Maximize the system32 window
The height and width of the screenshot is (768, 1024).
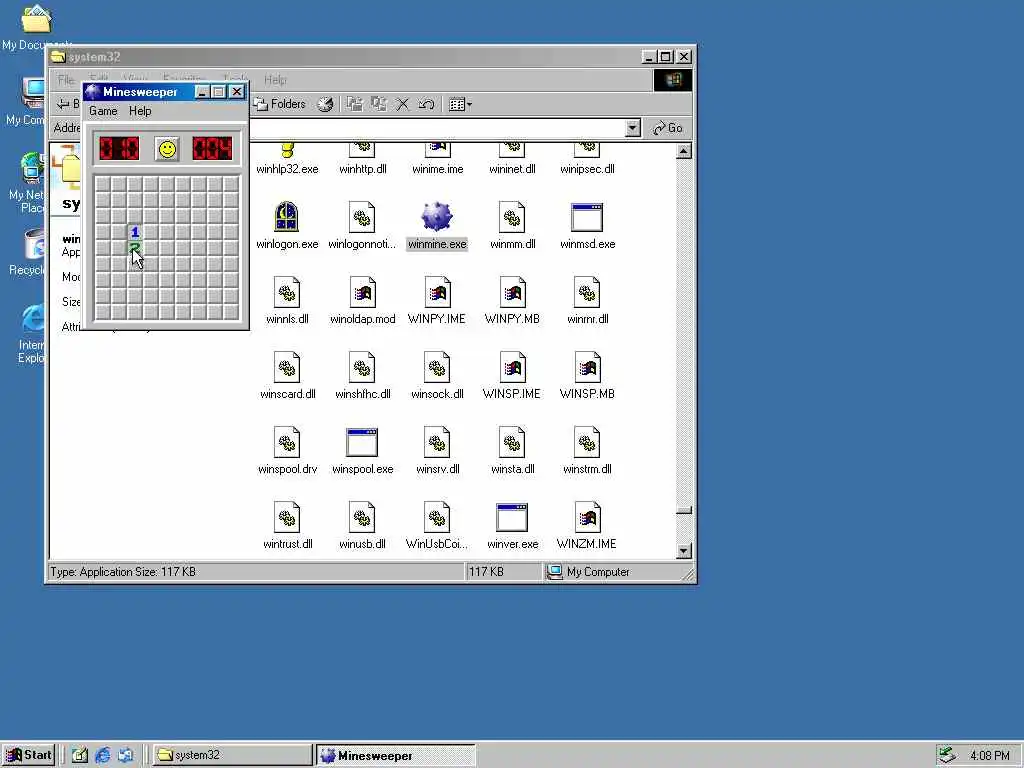pyautogui.click(x=665, y=57)
